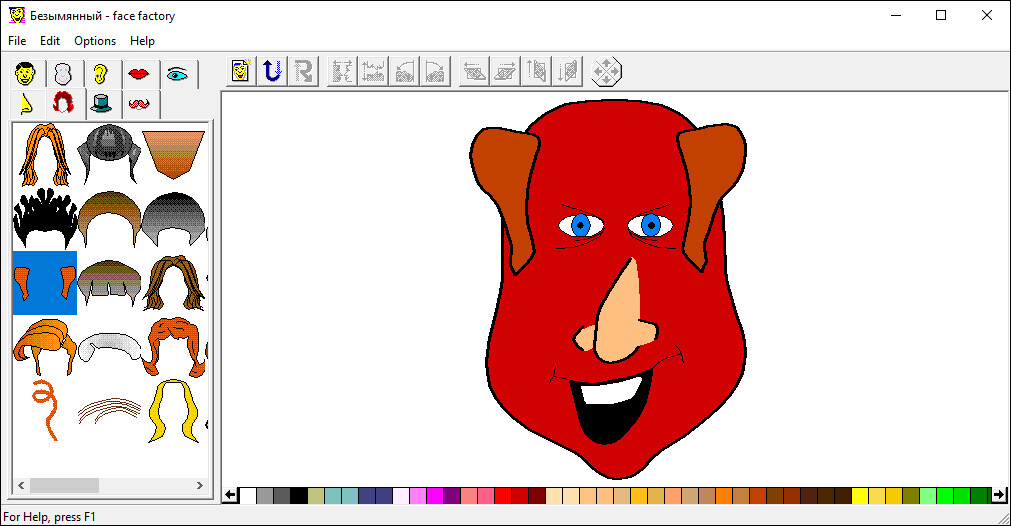This screenshot has width=1011, height=526.
Task: Pick the gray bowl cut hair thumbnail
Action: point(173,219)
